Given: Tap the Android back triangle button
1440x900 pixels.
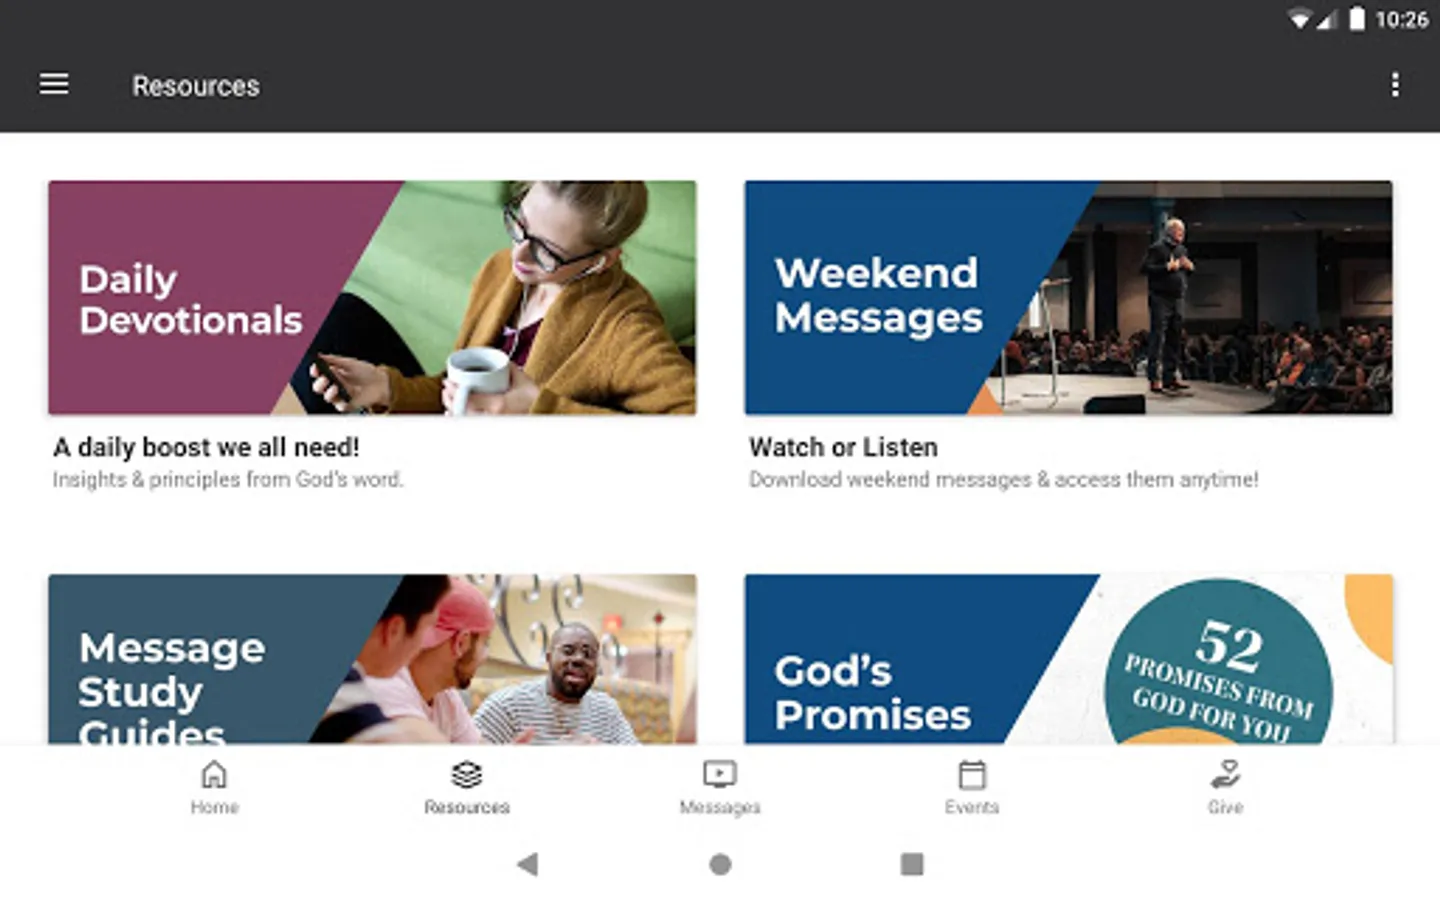Looking at the screenshot, I should (x=527, y=864).
